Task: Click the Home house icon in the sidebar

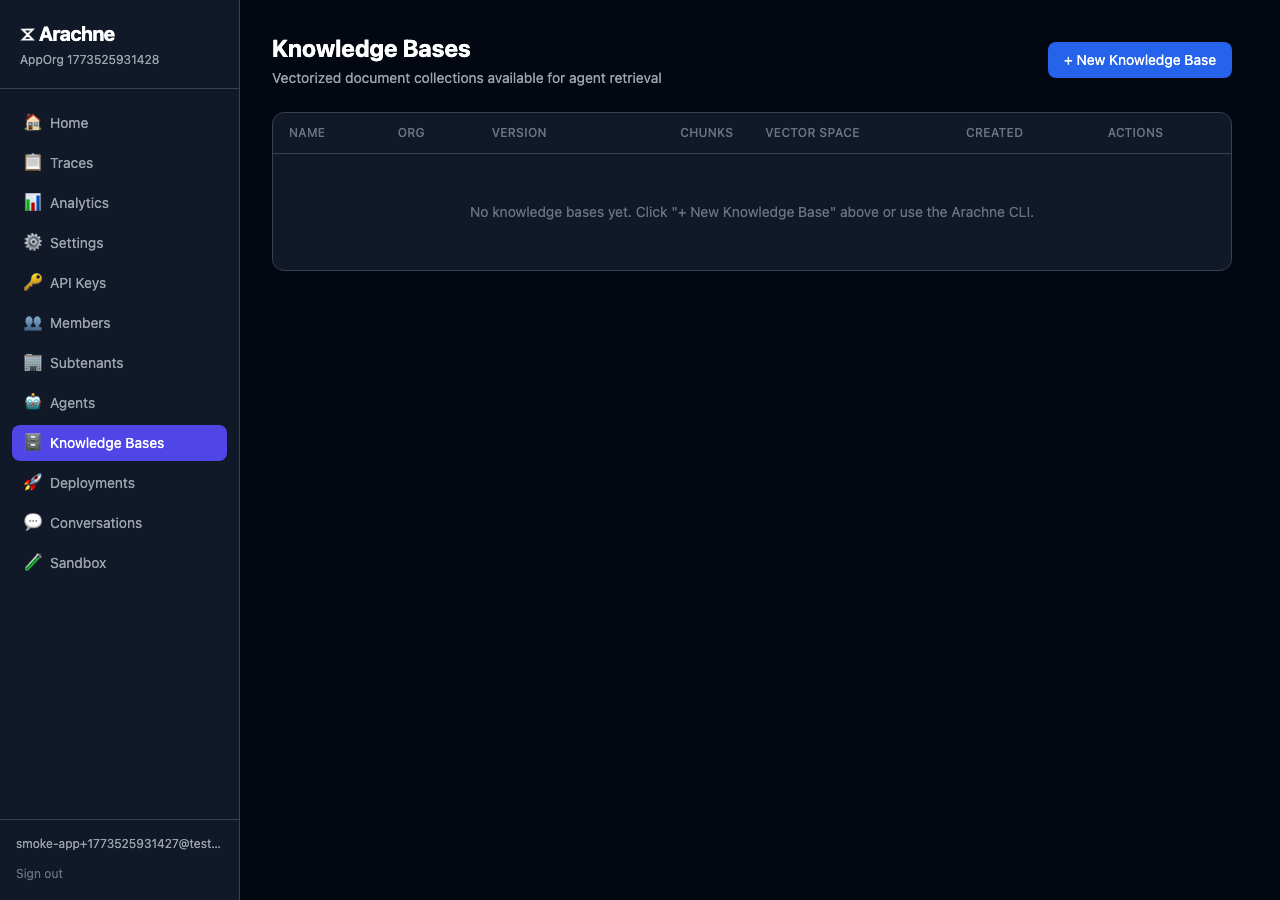Action: coord(31,122)
